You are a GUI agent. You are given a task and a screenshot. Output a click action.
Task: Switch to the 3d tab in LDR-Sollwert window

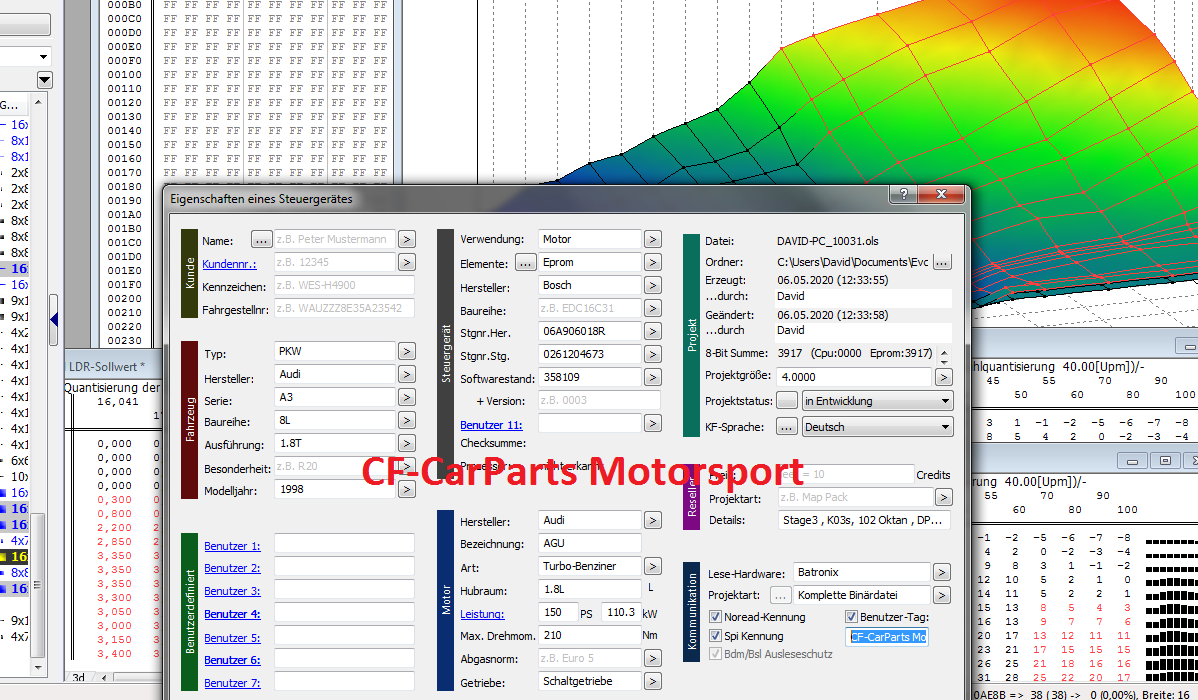tap(78, 678)
